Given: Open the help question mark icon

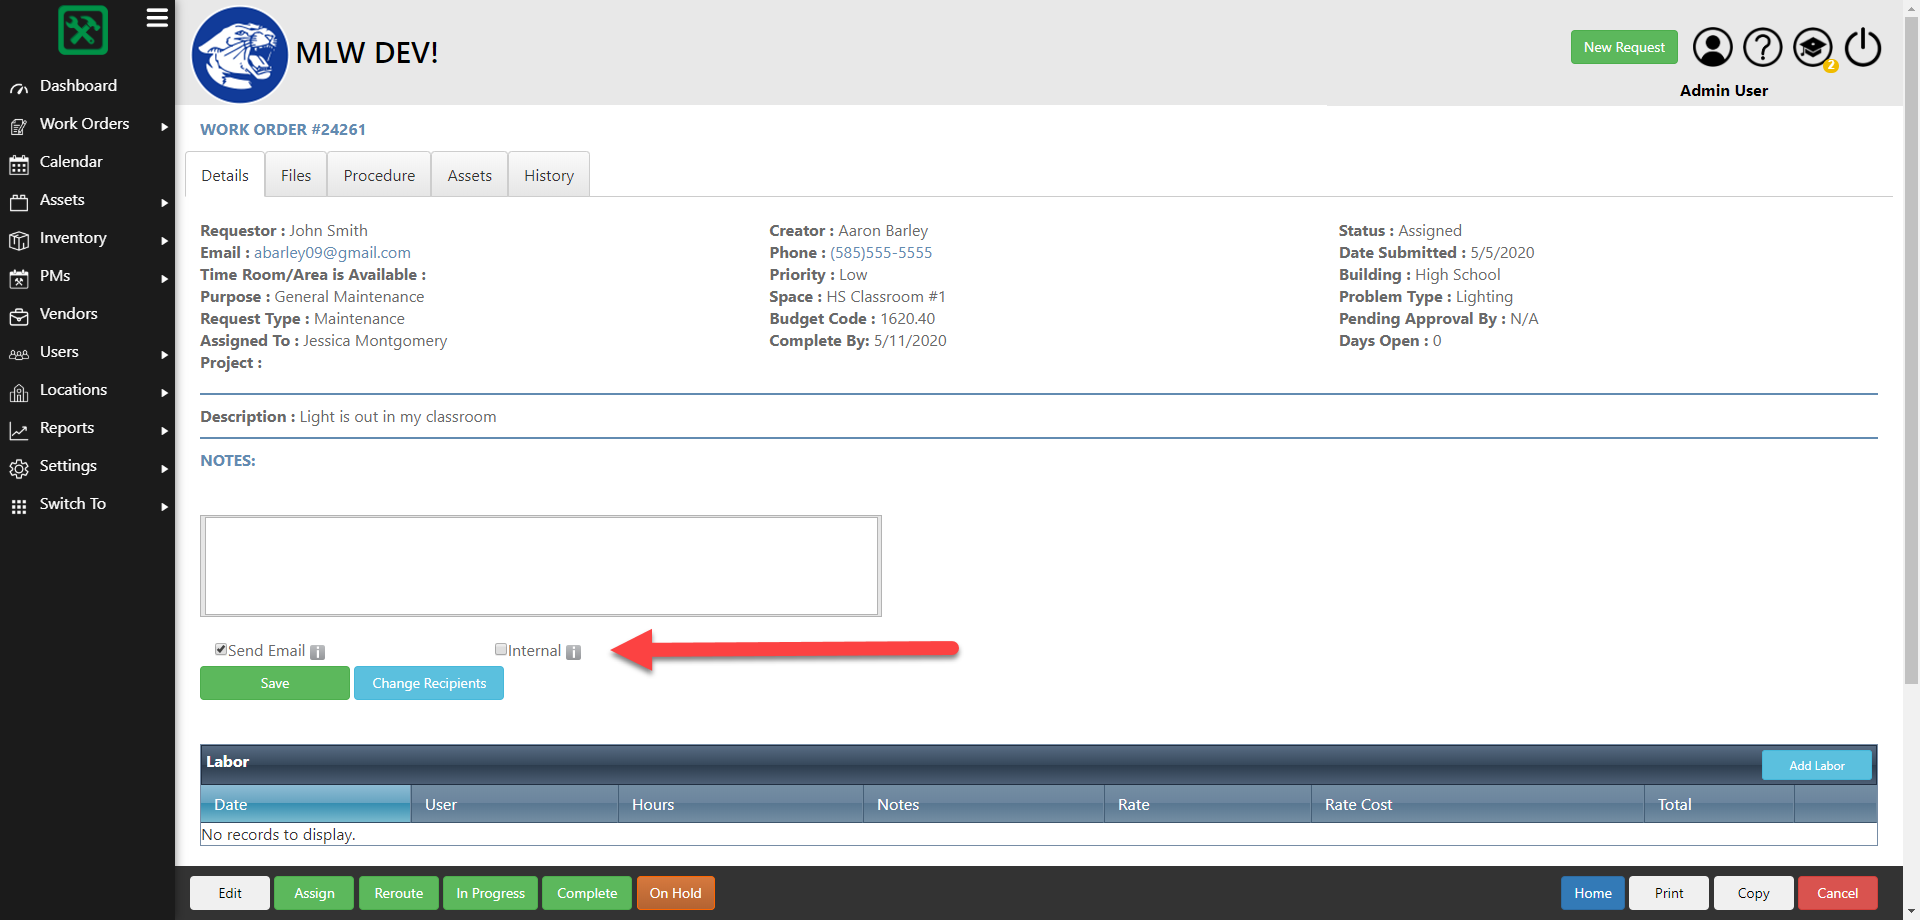Looking at the screenshot, I should pos(1762,46).
